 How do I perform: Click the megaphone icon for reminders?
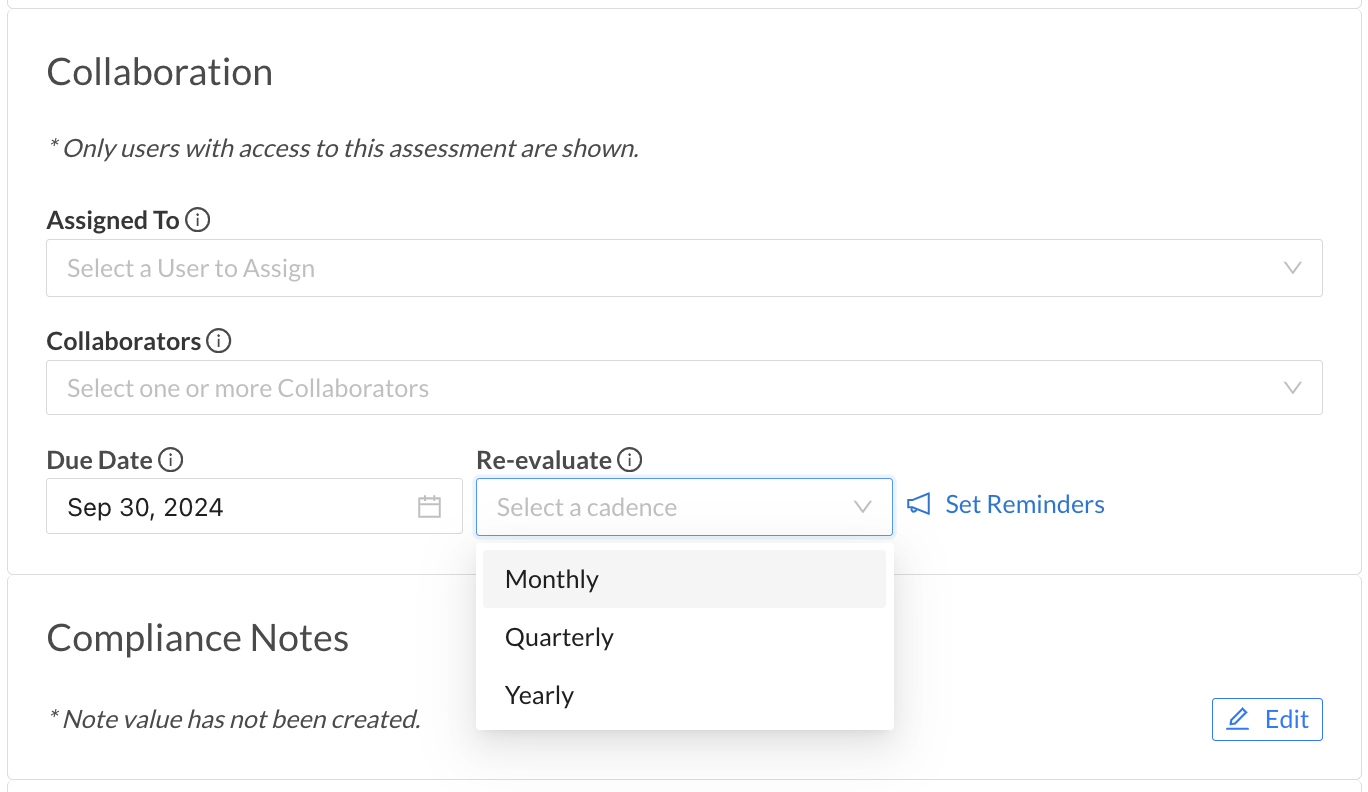(x=919, y=504)
